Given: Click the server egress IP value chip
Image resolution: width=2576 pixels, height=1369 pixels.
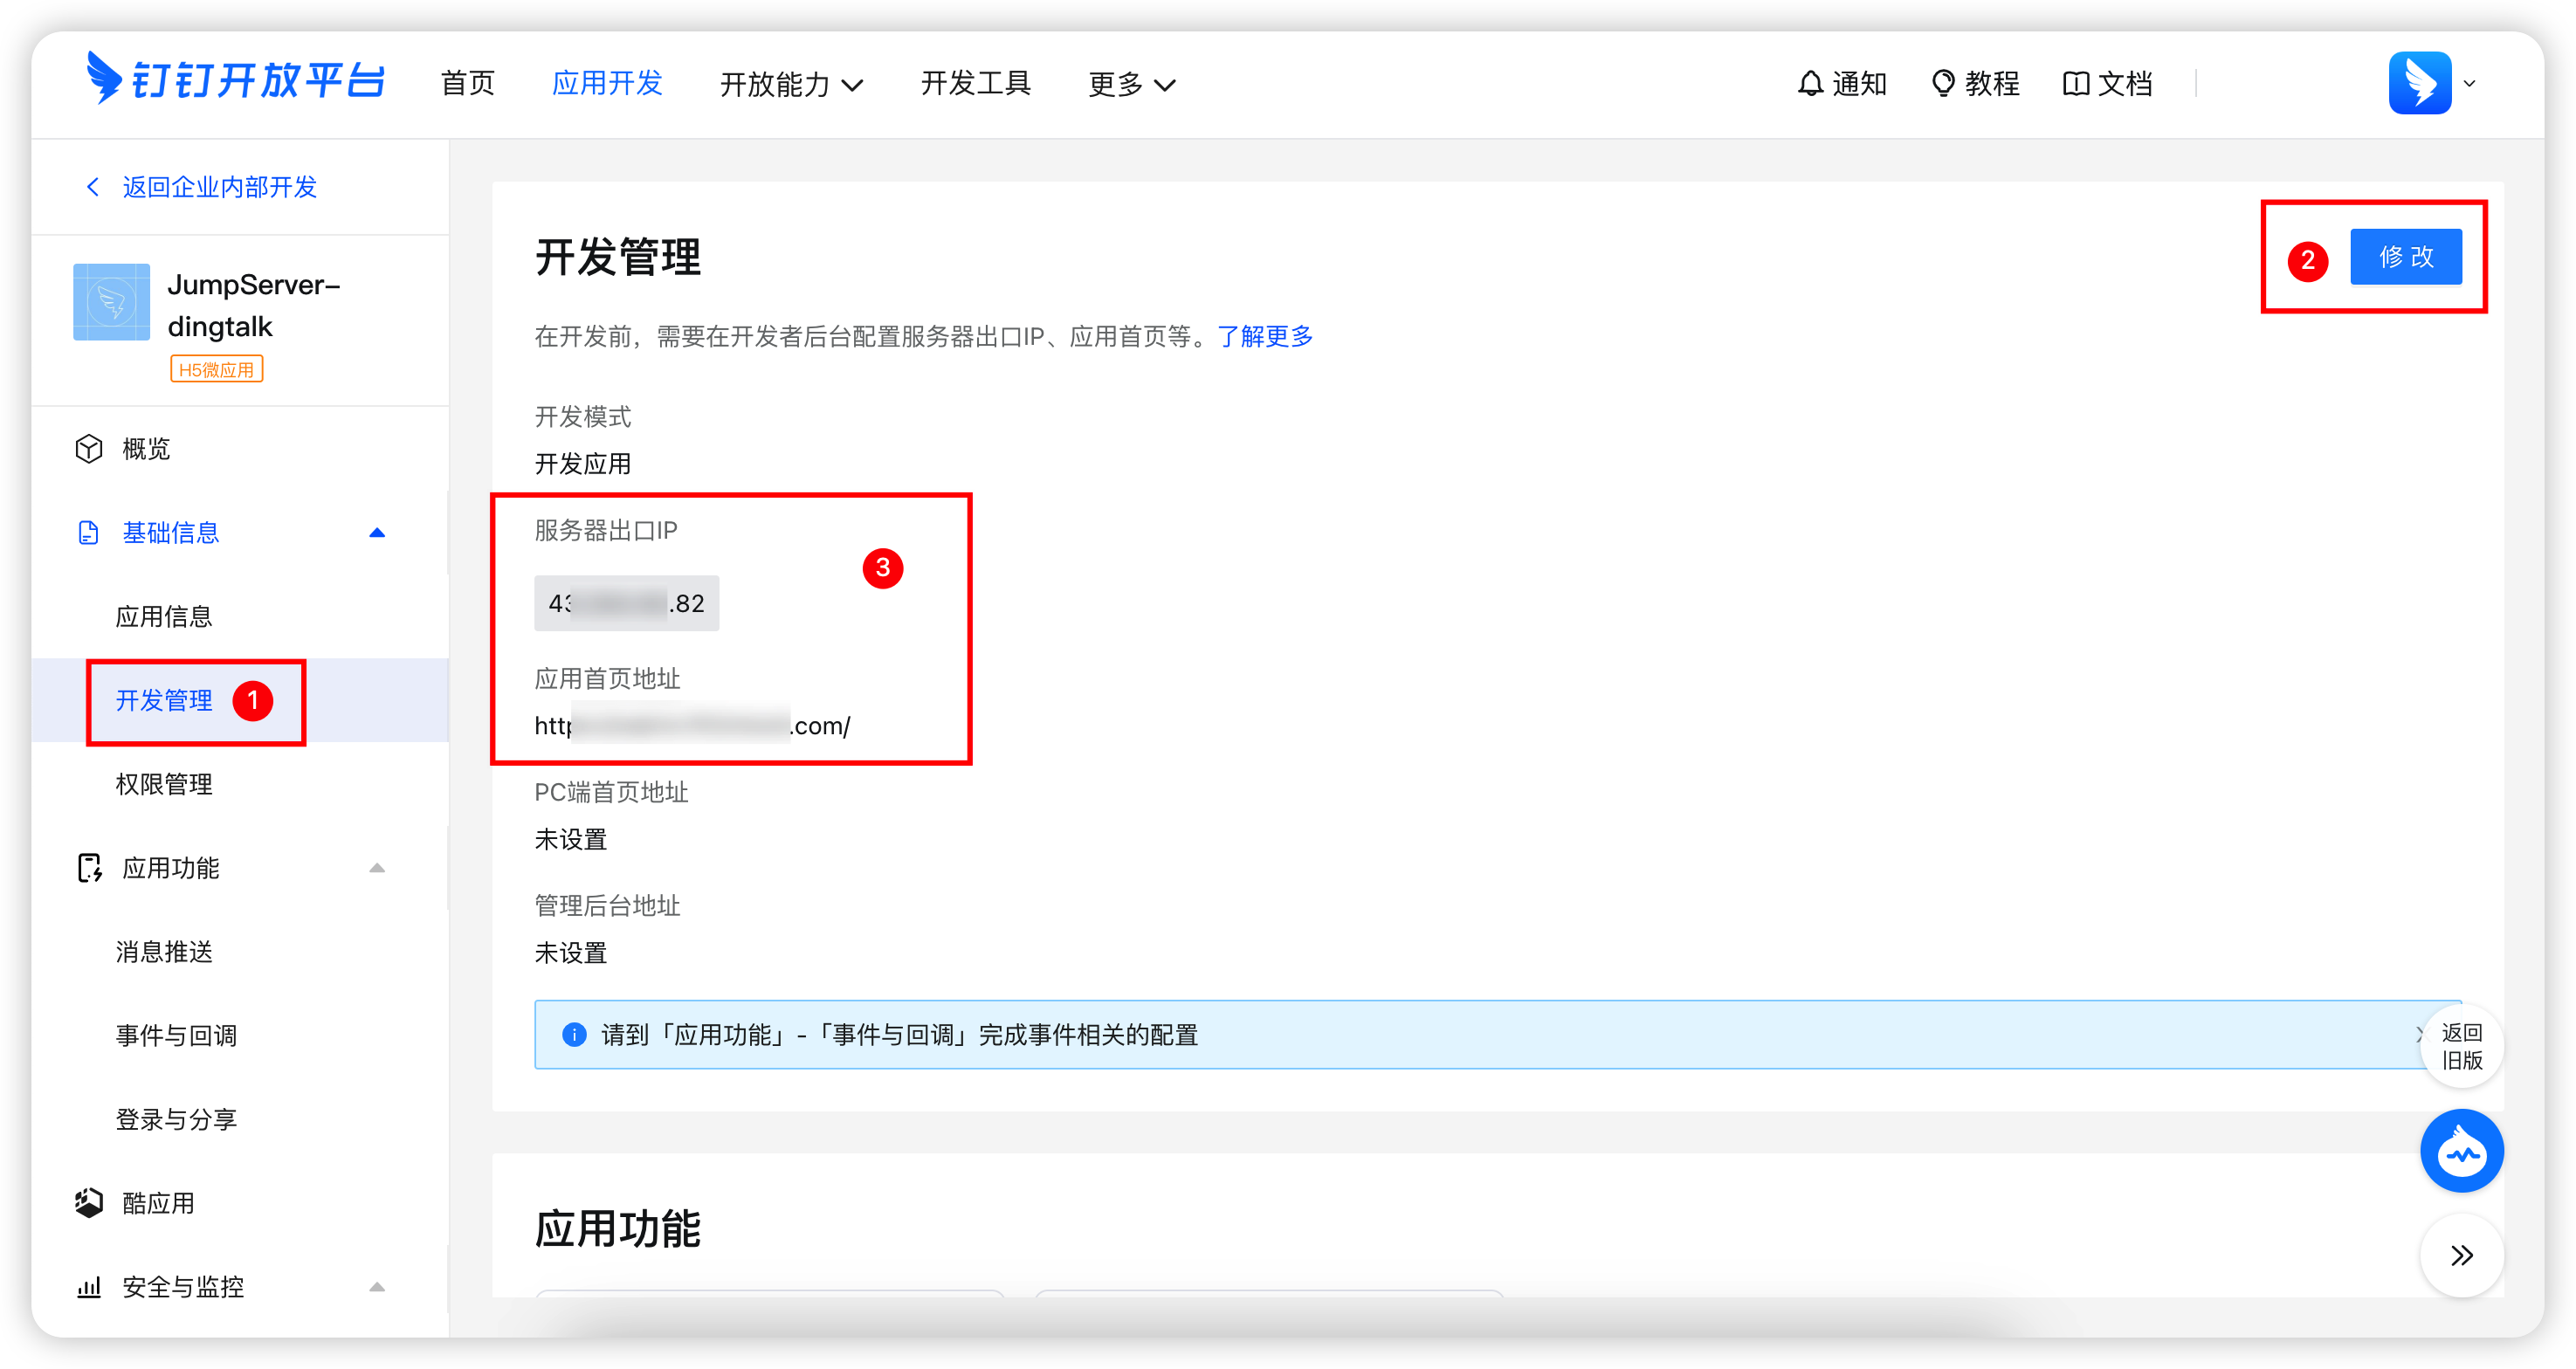Looking at the screenshot, I should point(627,603).
